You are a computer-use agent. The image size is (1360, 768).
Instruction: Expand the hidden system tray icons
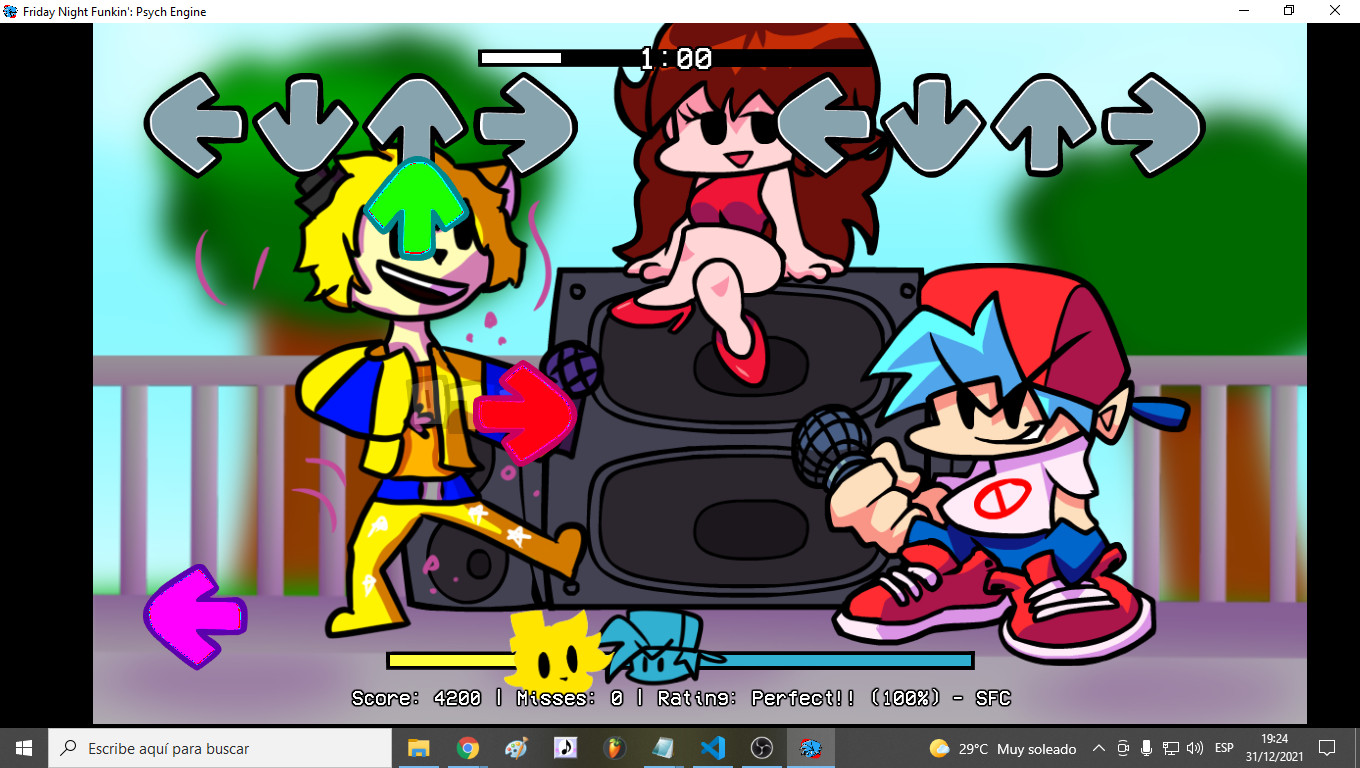[1098, 748]
